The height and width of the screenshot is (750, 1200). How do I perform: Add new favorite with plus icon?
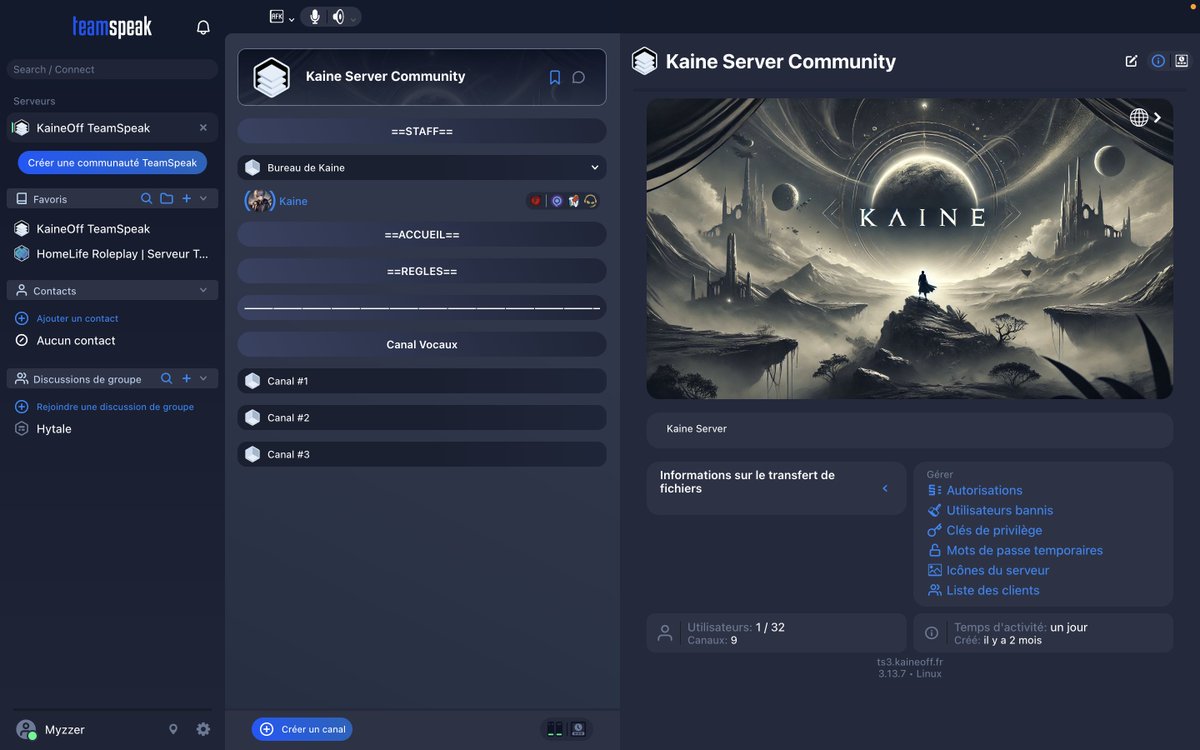[x=186, y=199]
